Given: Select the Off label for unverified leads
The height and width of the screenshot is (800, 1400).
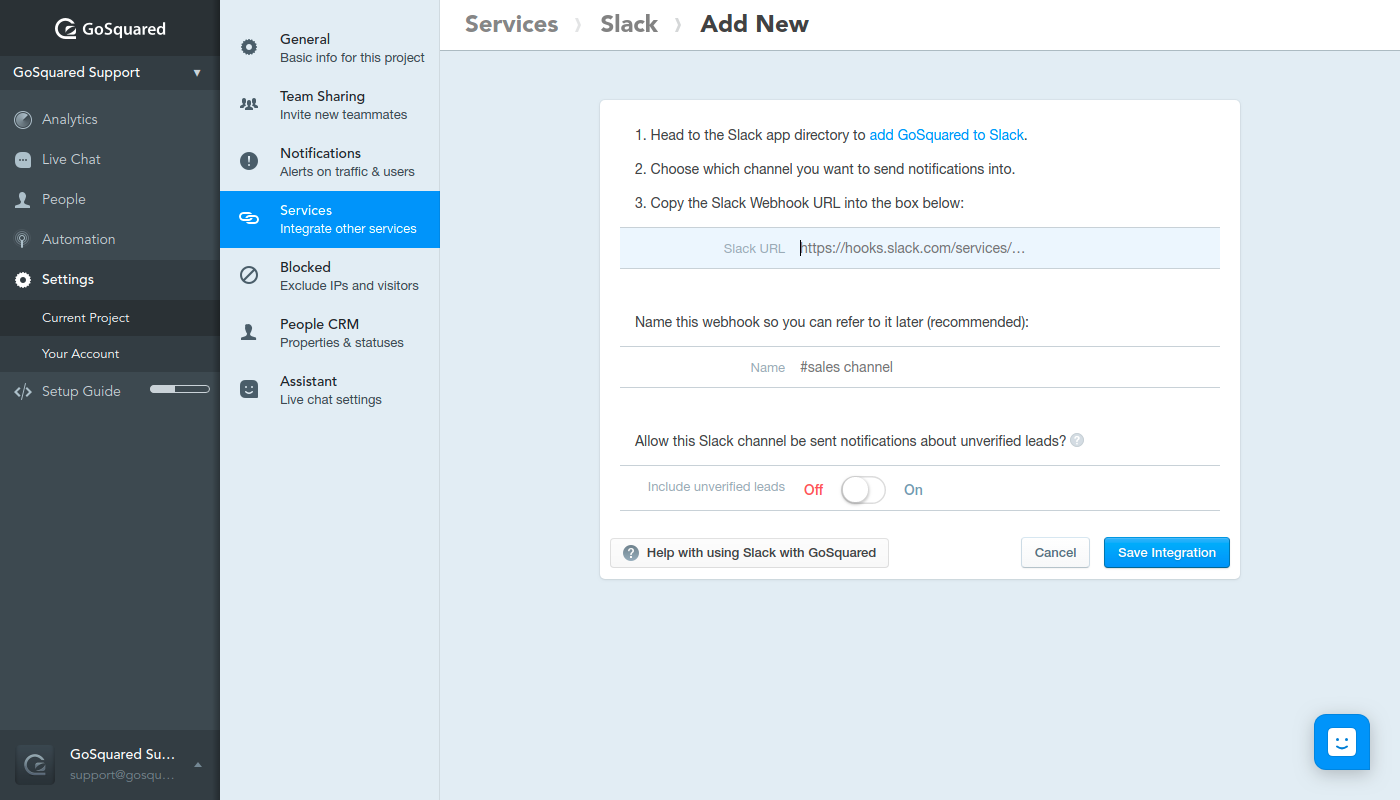Looking at the screenshot, I should [814, 490].
